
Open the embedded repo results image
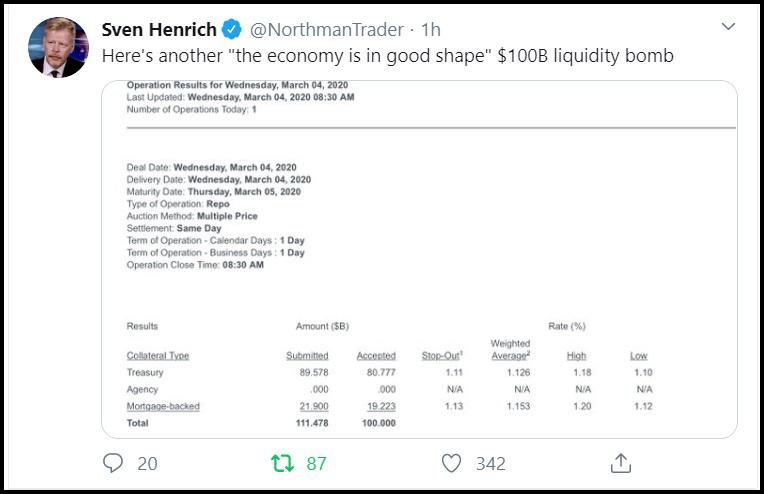(x=420, y=259)
